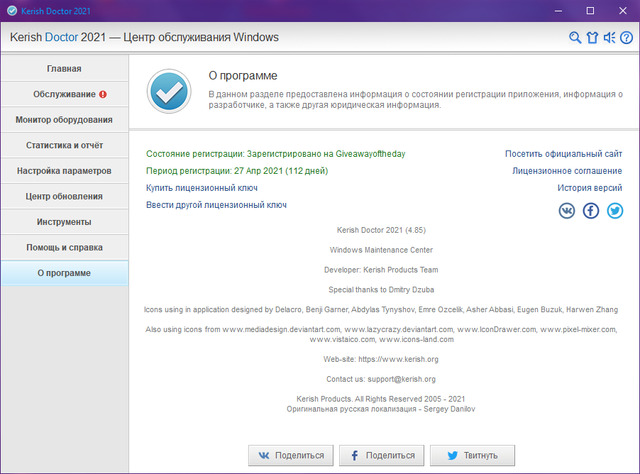The height and width of the screenshot is (474, 640).
Task: Select Центр обновления in sidebar
Action: tap(64, 196)
